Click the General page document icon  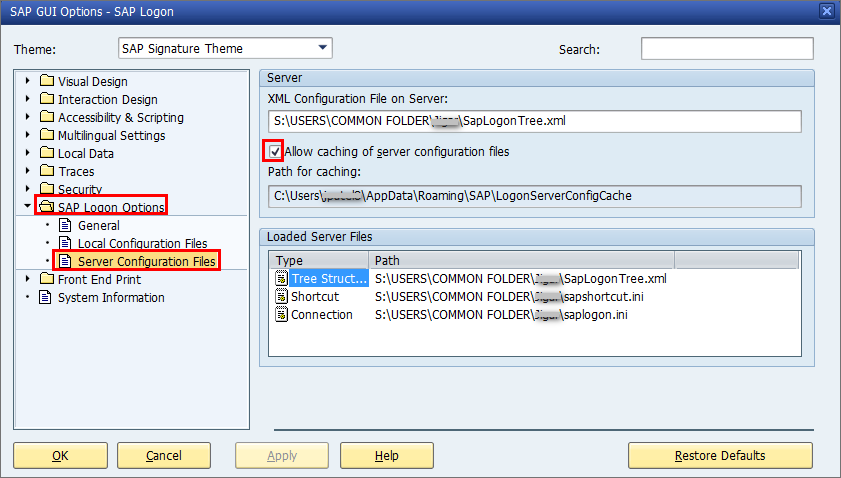(65, 225)
